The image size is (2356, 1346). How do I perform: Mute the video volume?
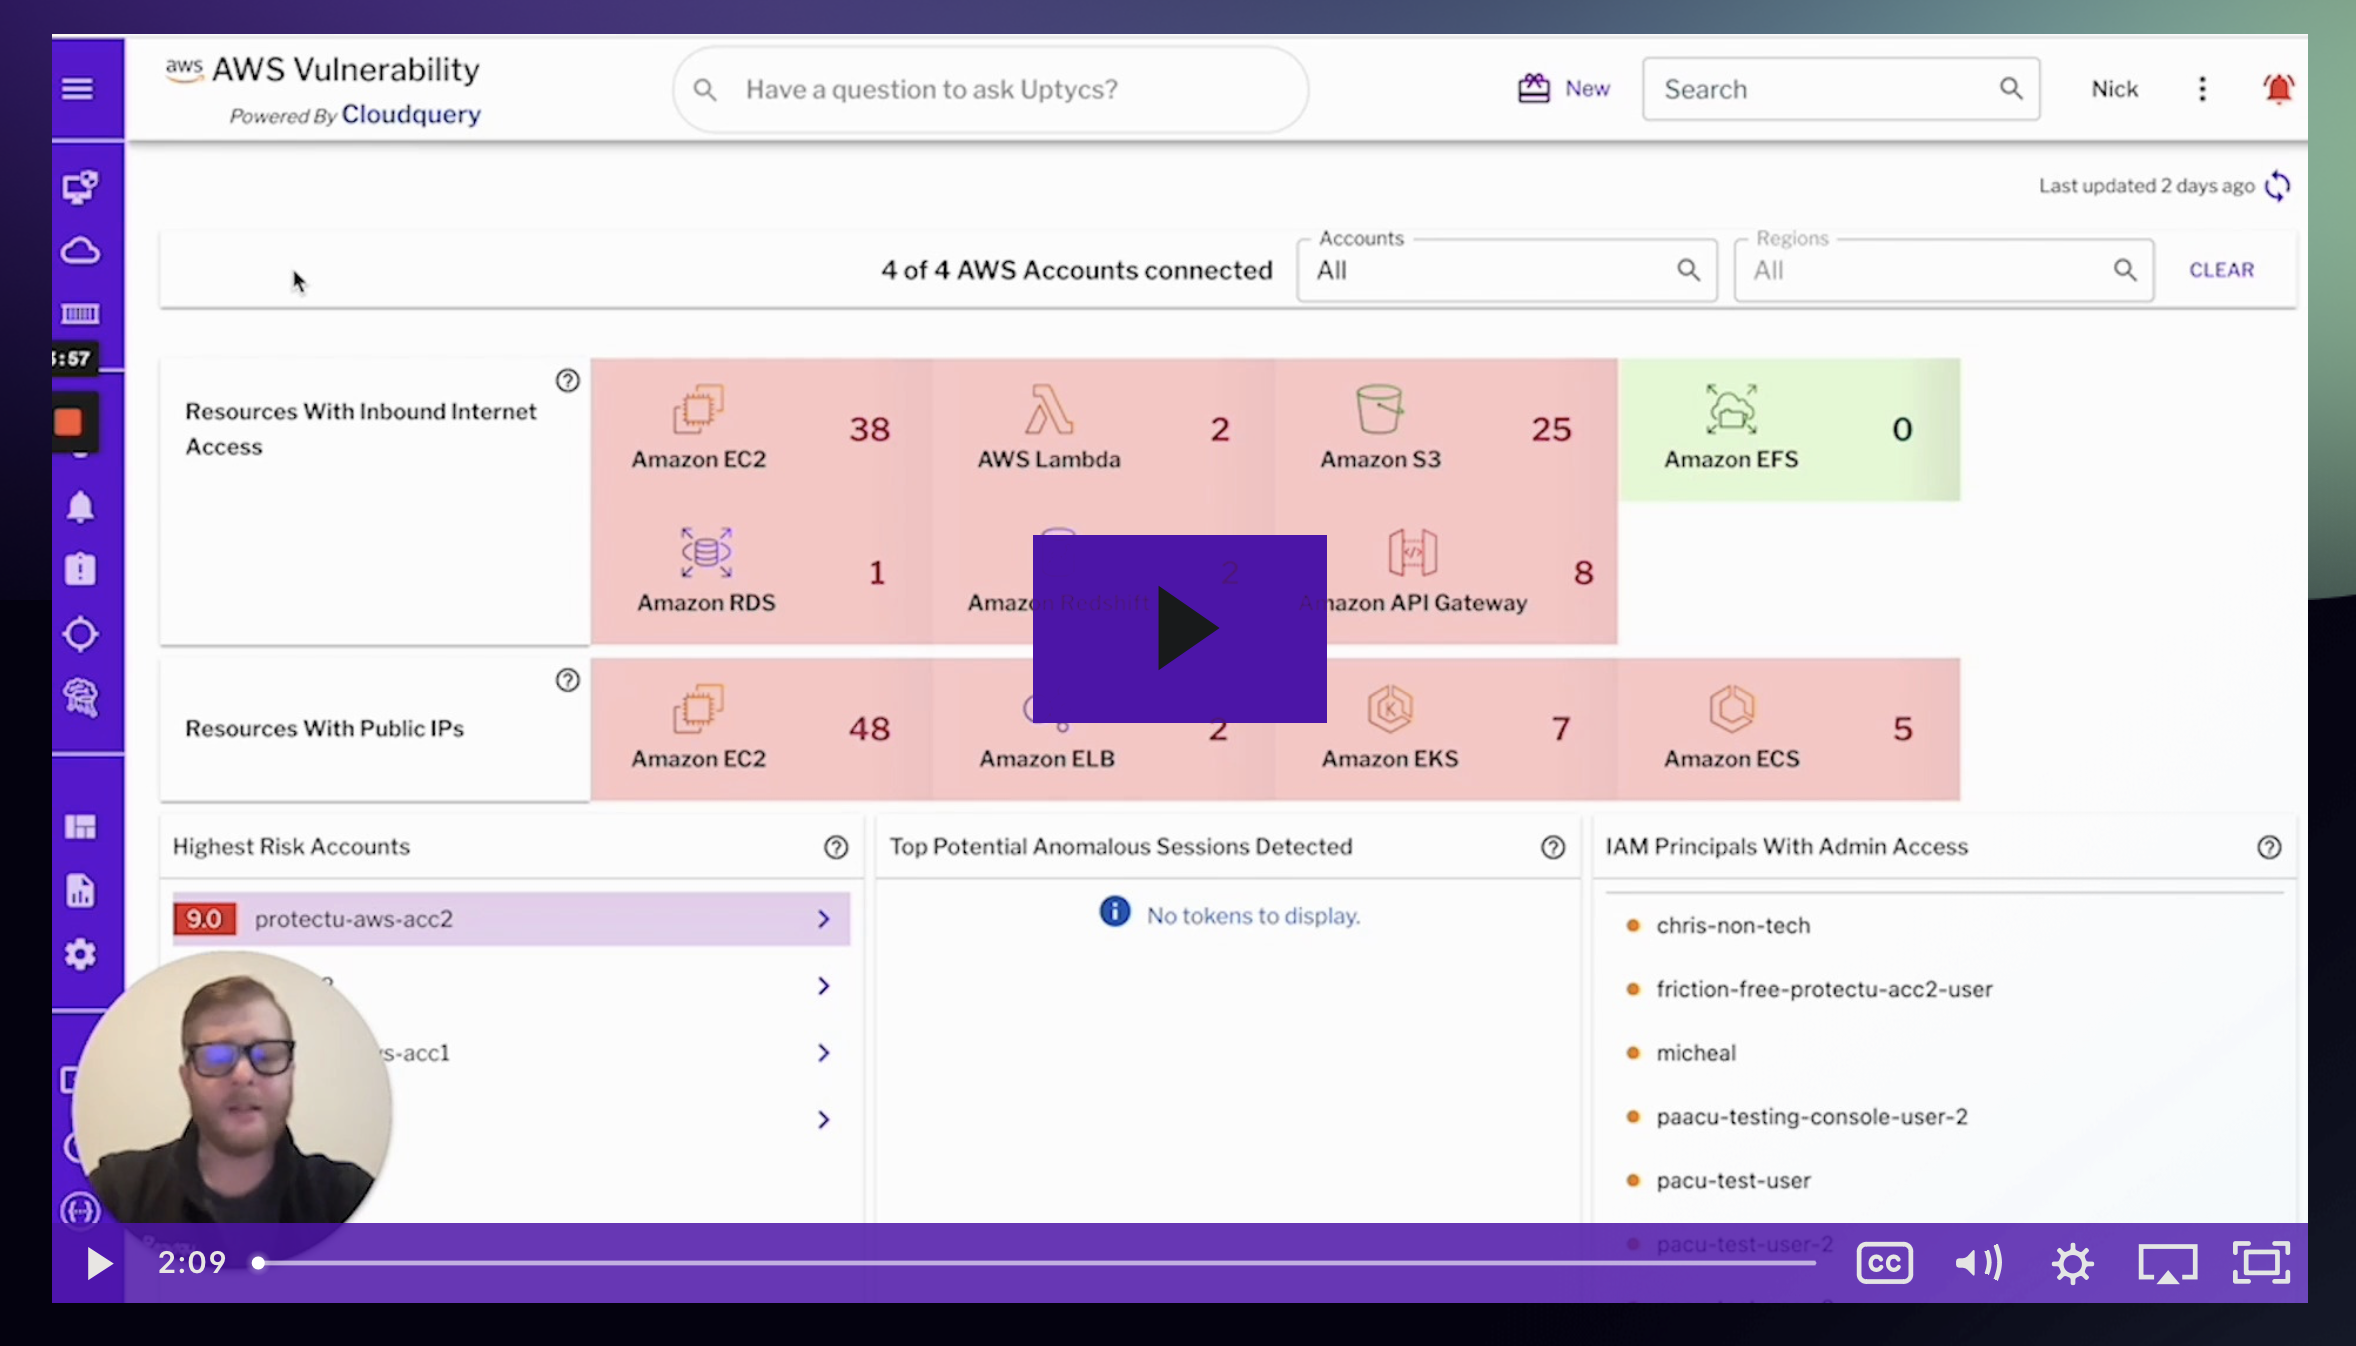pos(1978,1263)
